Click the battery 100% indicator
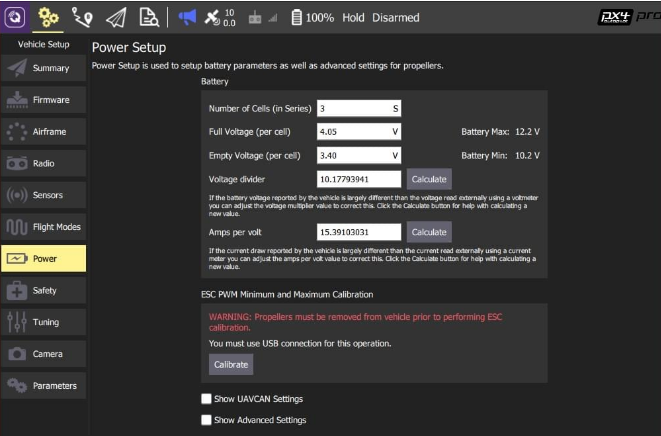The width and height of the screenshot is (661, 436). pos(313,18)
